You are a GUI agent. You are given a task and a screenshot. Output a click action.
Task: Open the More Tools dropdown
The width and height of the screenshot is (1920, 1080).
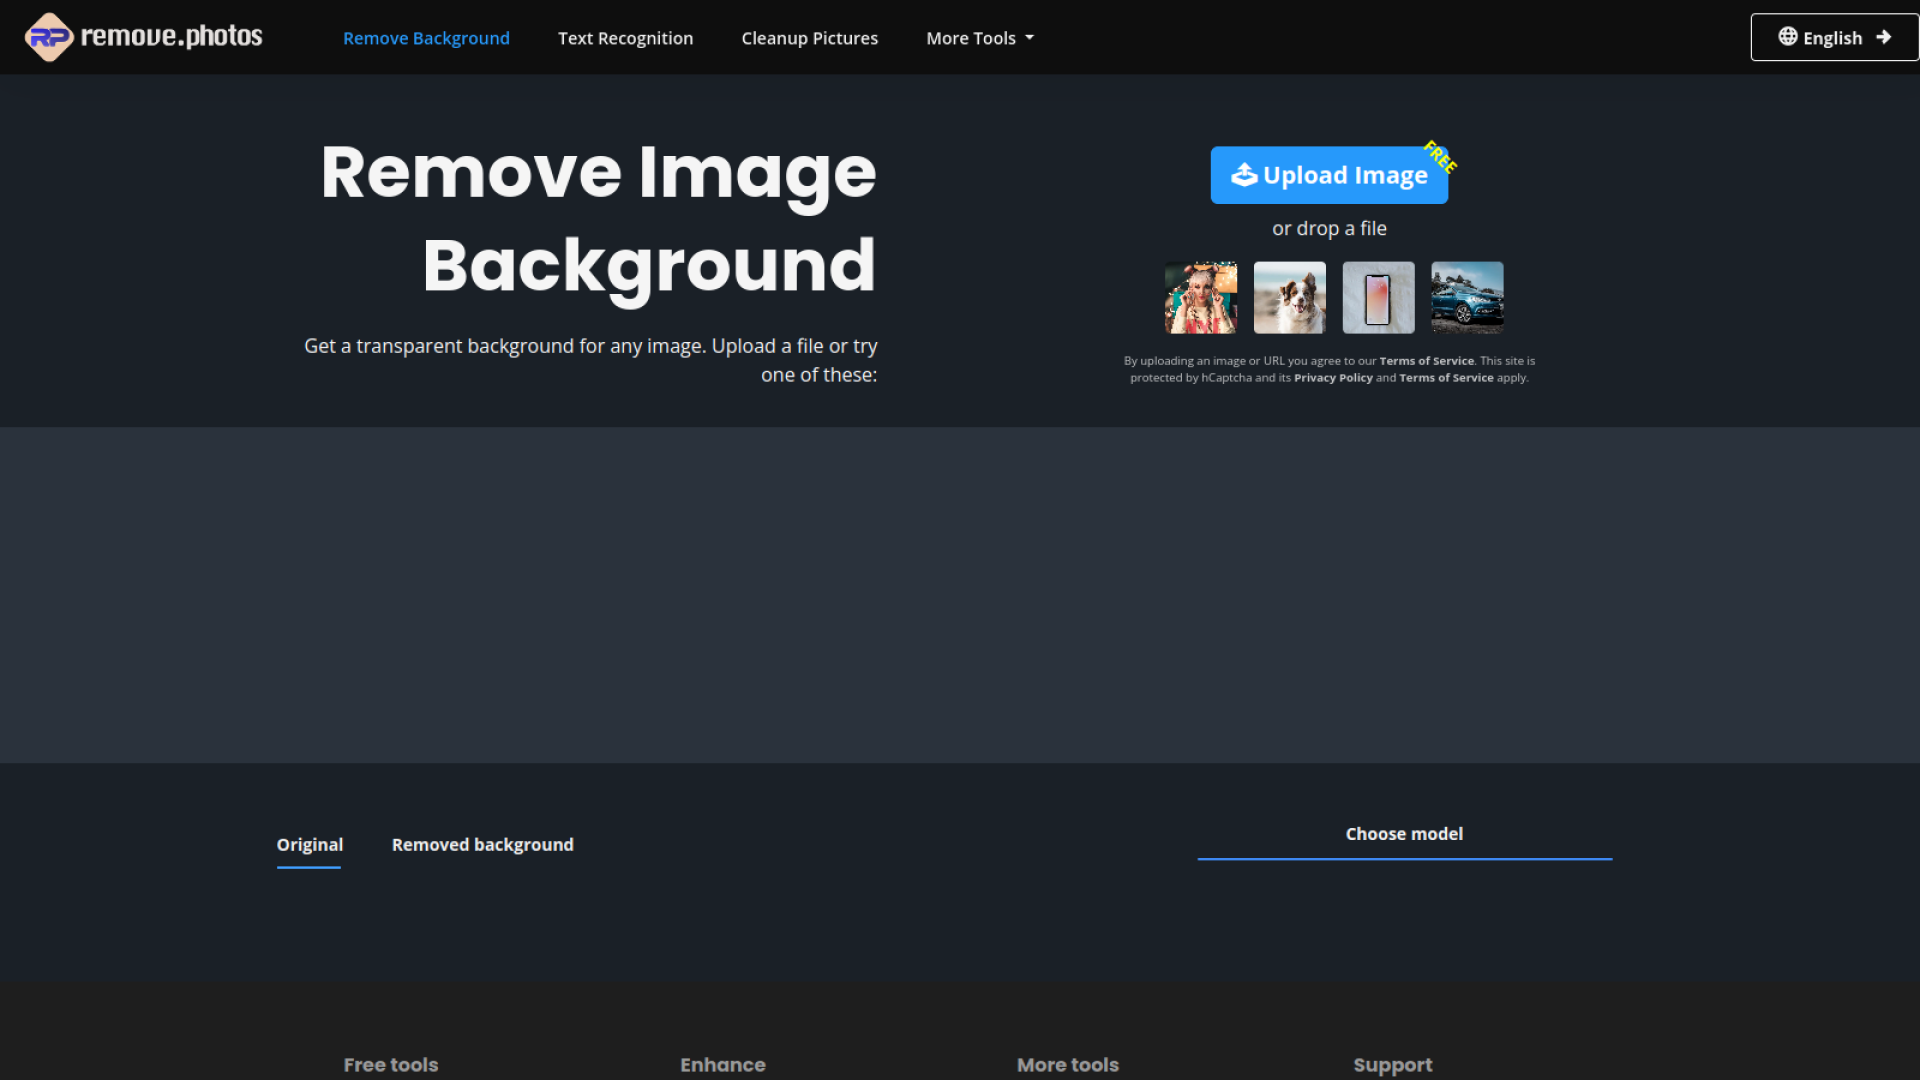pyautogui.click(x=978, y=38)
